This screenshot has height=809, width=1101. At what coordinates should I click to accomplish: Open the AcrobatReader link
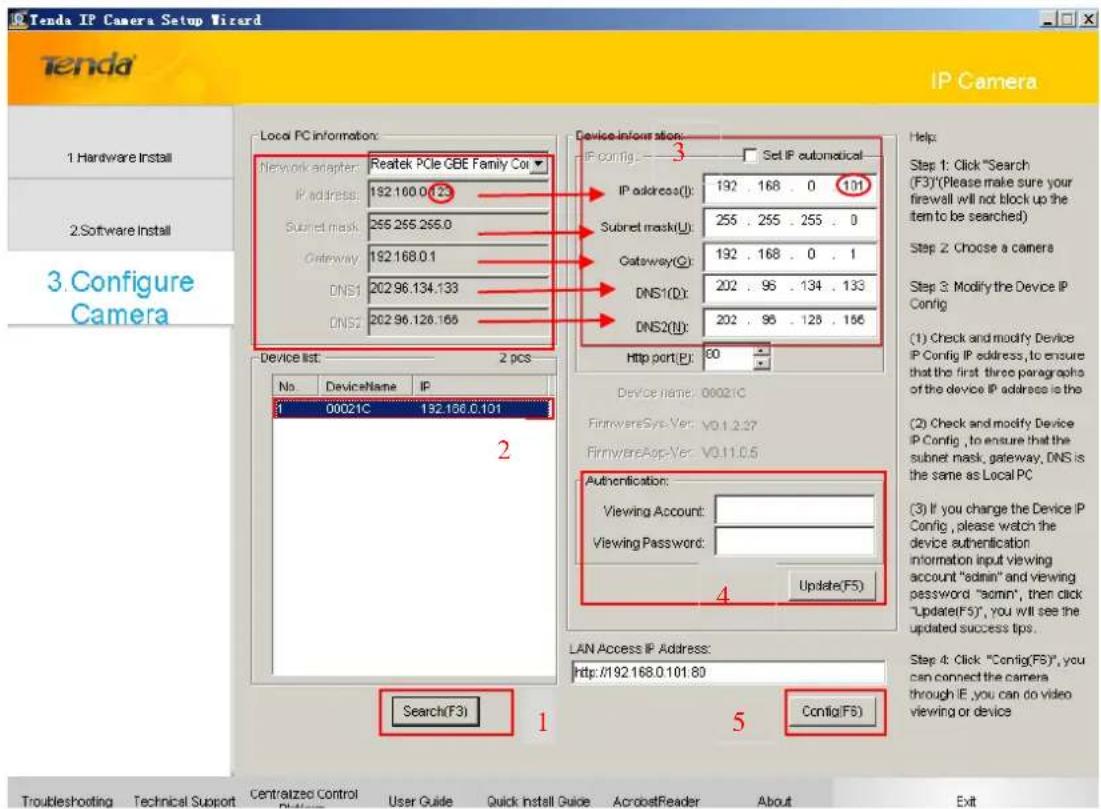tap(656, 801)
